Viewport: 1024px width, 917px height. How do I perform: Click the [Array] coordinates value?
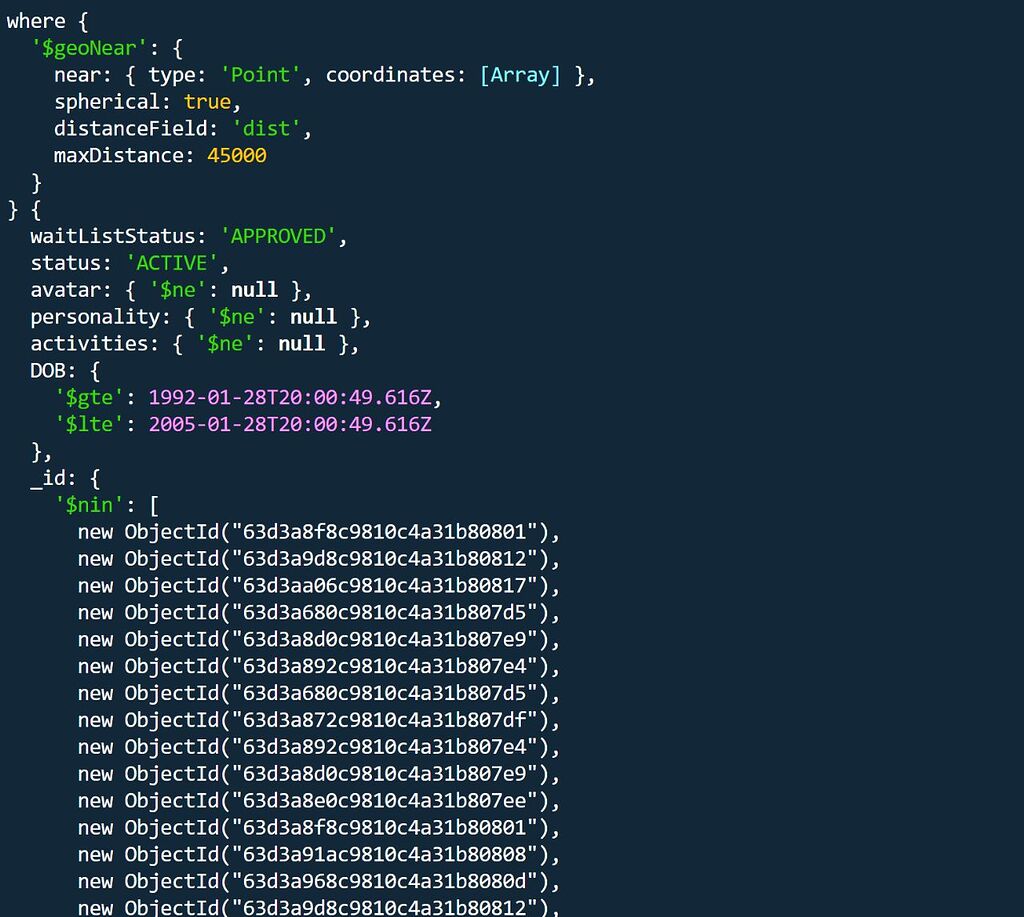[520, 75]
